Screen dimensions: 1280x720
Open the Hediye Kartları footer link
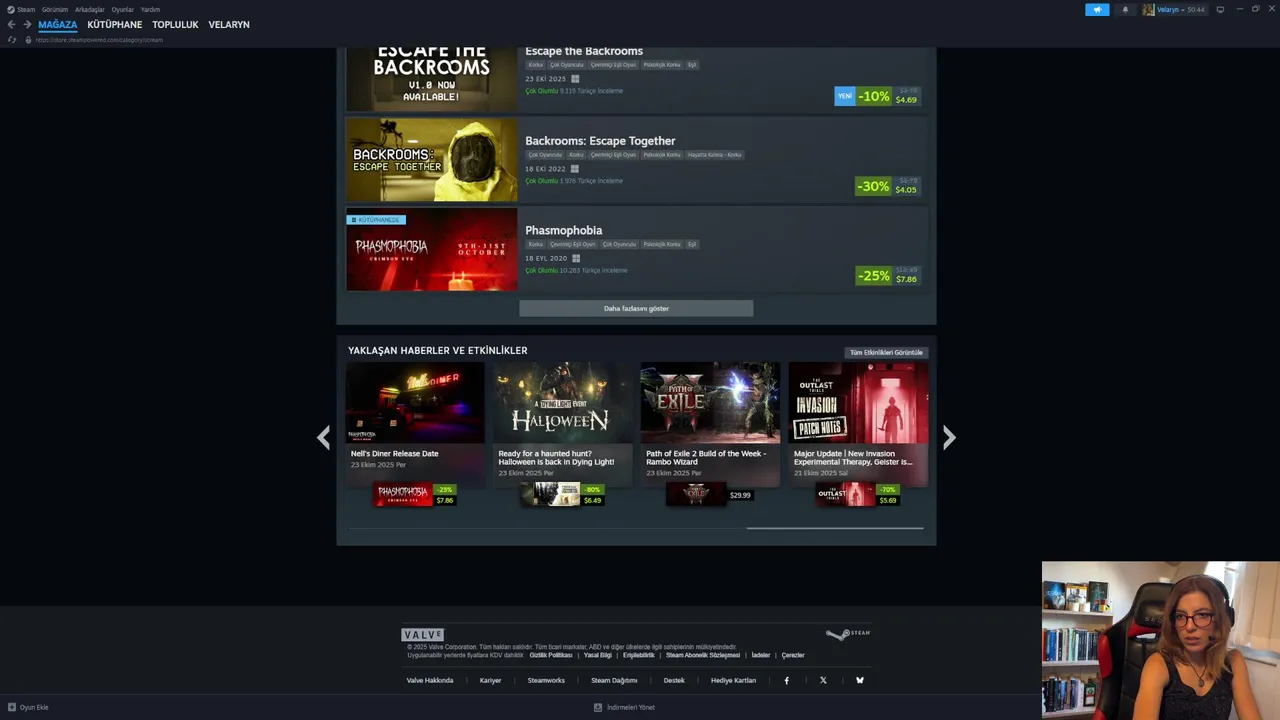coord(733,680)
